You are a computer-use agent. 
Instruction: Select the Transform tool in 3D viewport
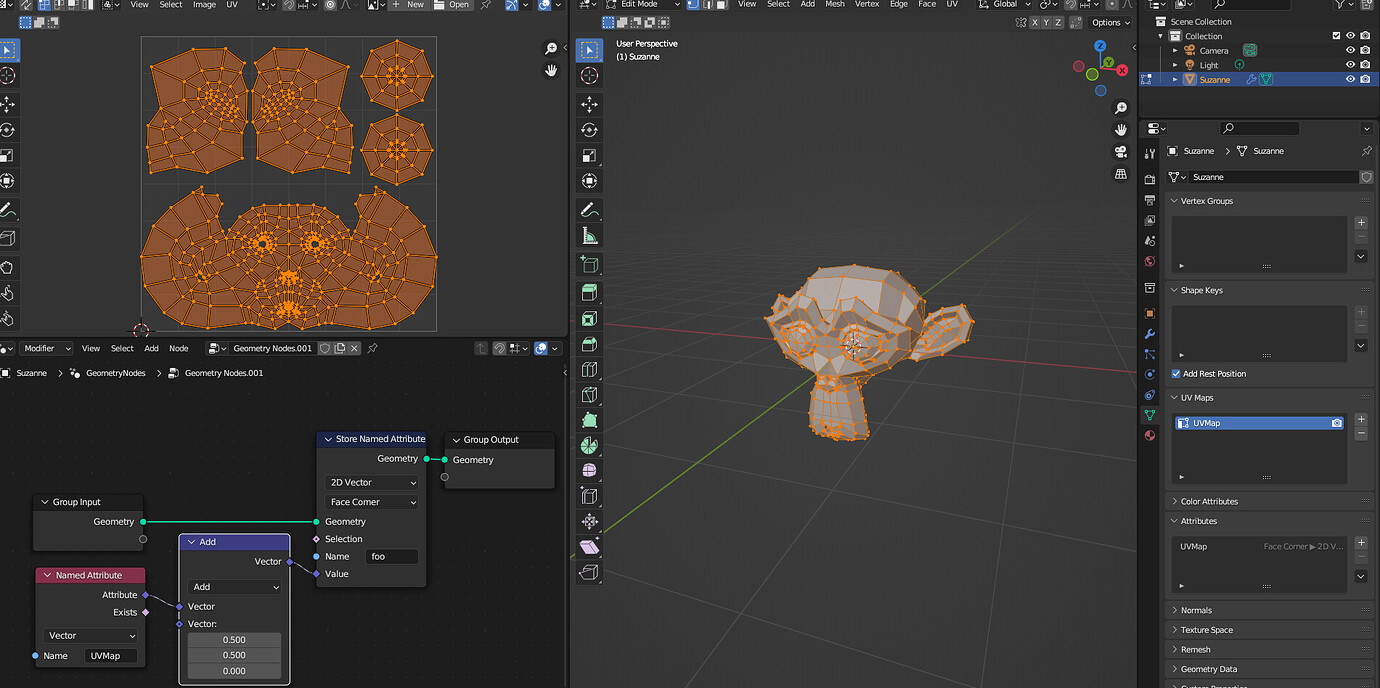pos(589,181)
